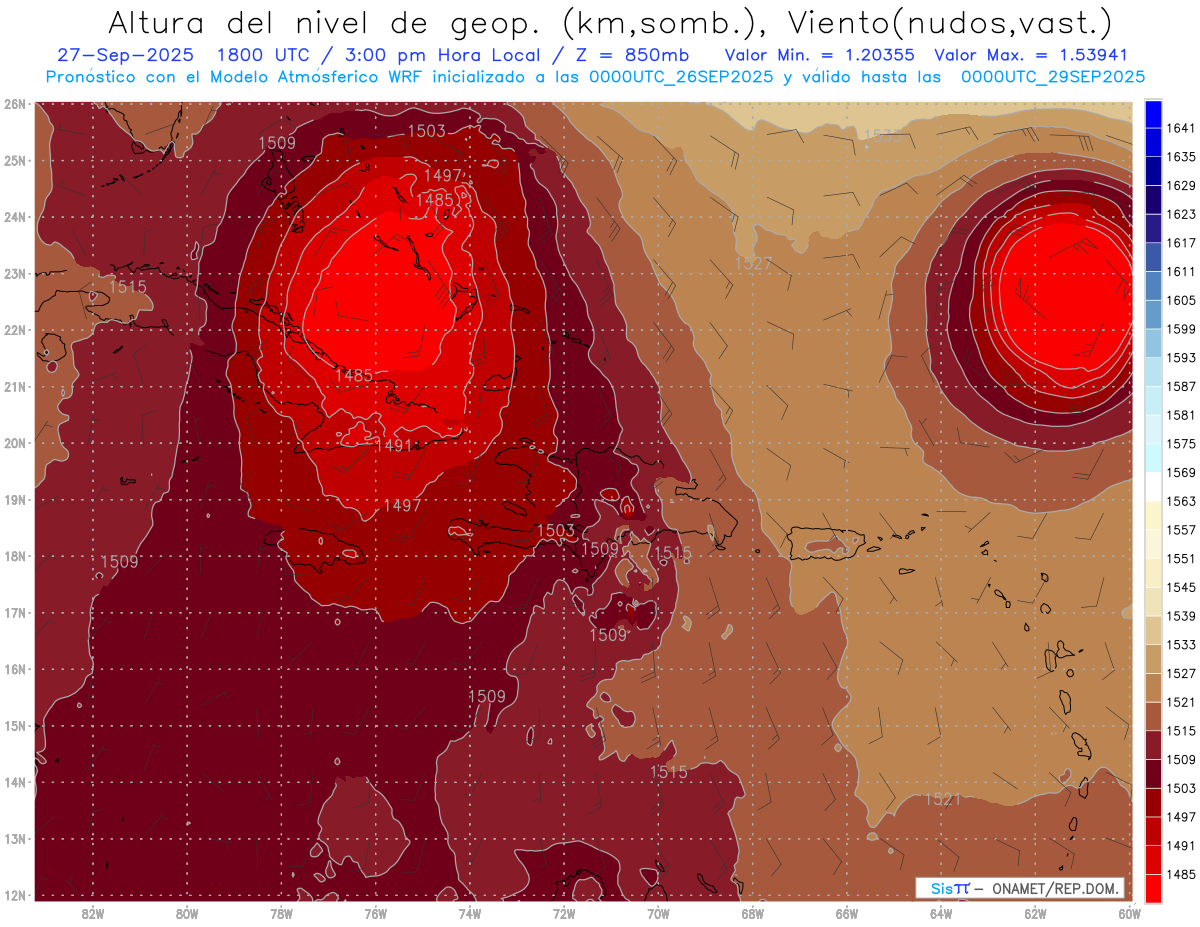Click the 70W longitude axis label

658,912
